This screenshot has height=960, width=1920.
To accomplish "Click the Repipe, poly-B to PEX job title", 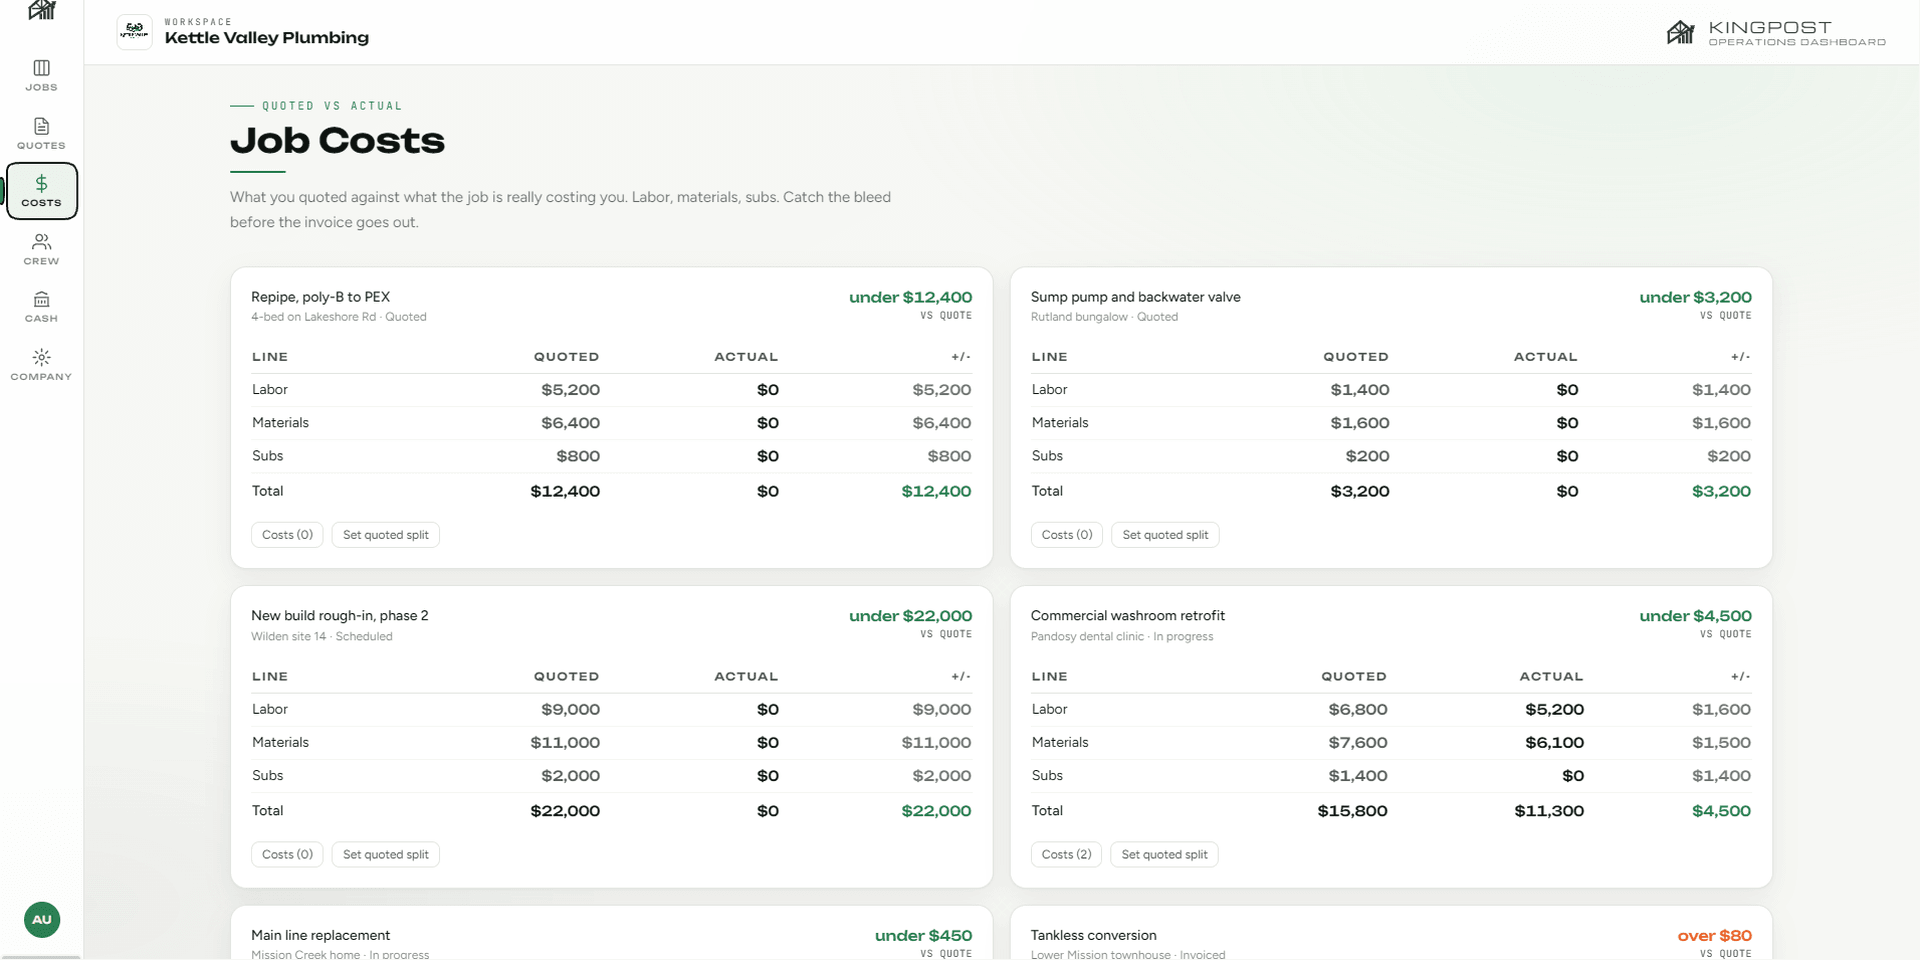I will (x=321, y=297).
